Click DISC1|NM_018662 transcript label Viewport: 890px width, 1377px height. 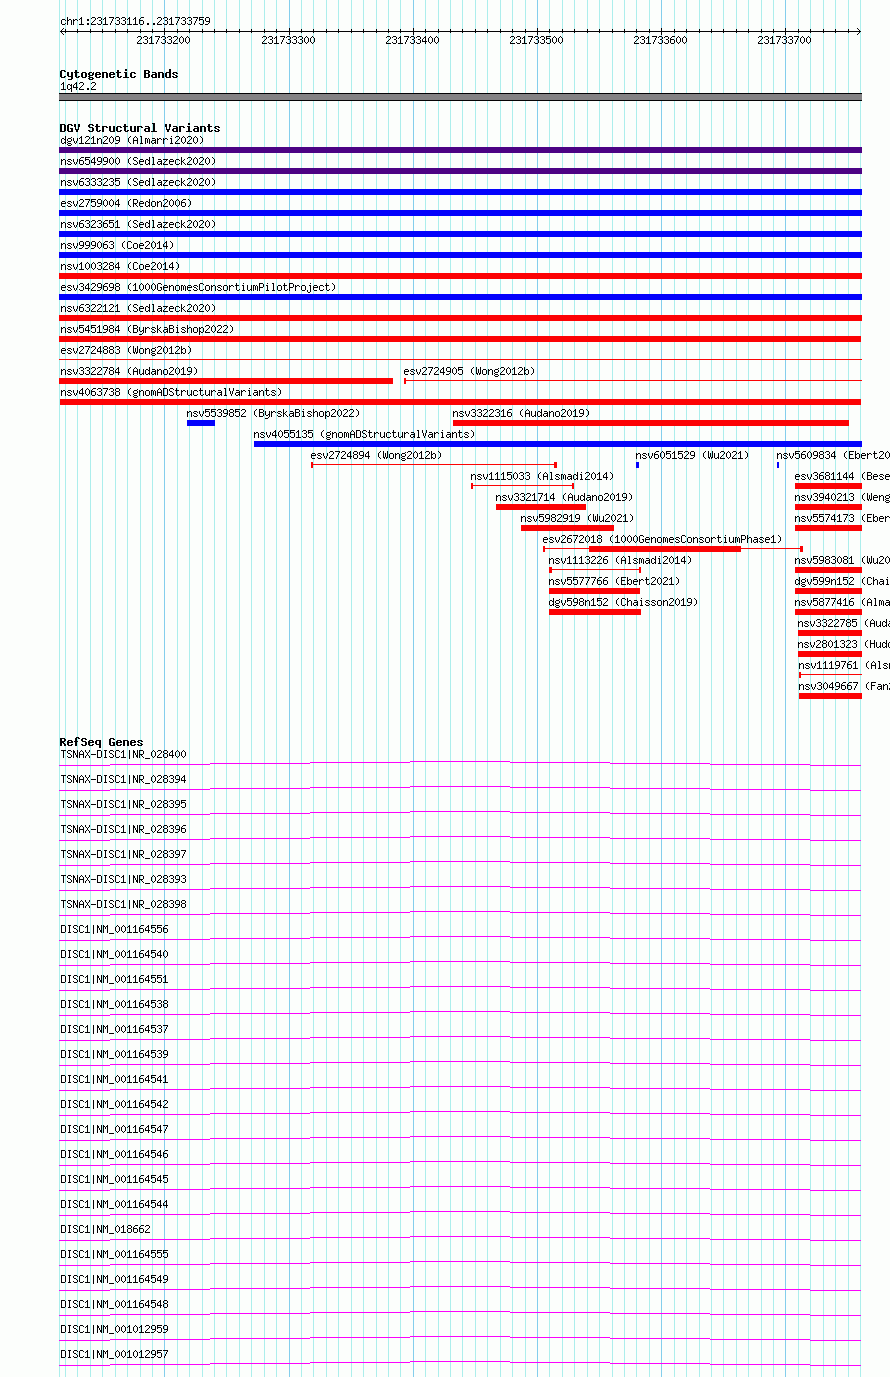[105, 1229]
